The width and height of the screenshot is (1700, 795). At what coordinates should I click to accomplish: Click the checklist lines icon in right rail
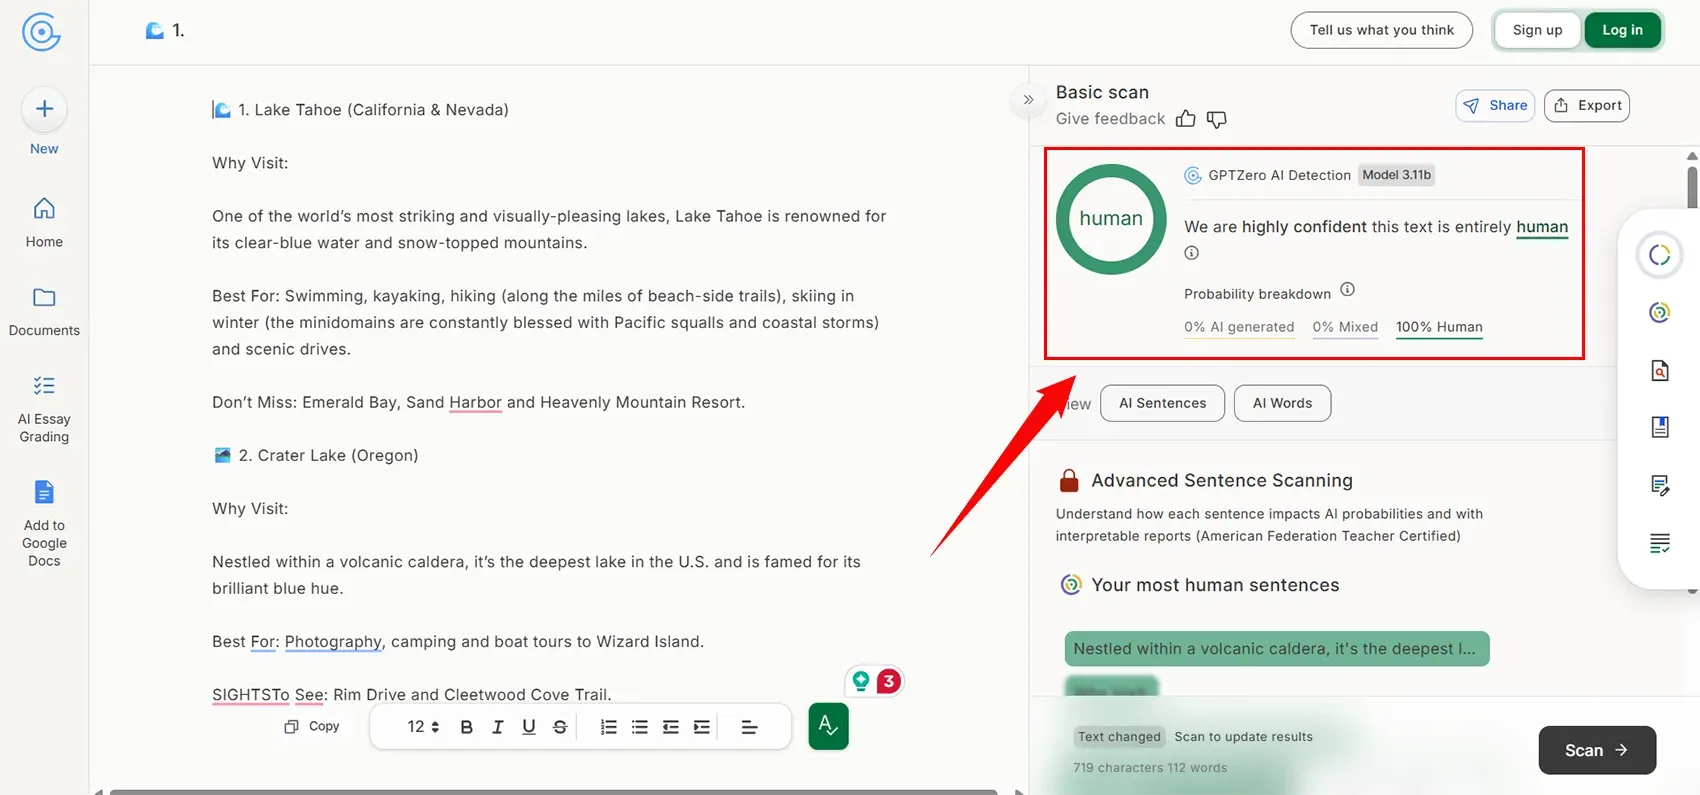coord(1659,544)
